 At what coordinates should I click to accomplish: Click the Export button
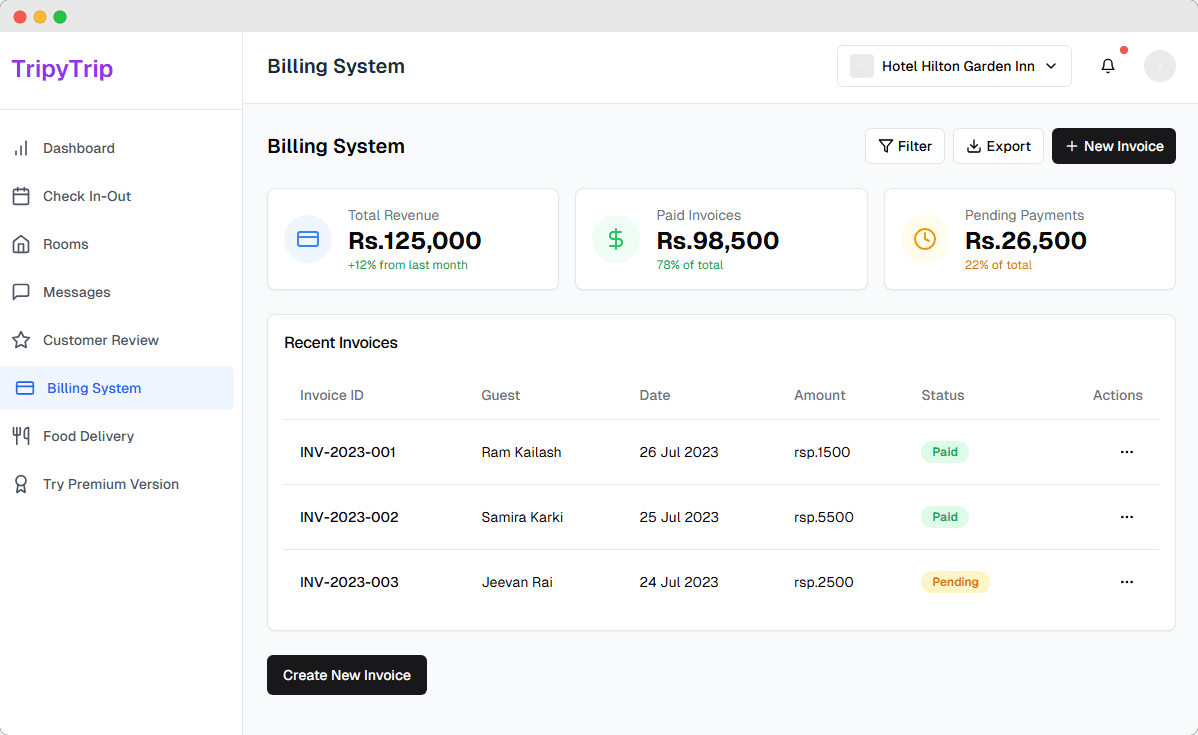click(998, 146)
